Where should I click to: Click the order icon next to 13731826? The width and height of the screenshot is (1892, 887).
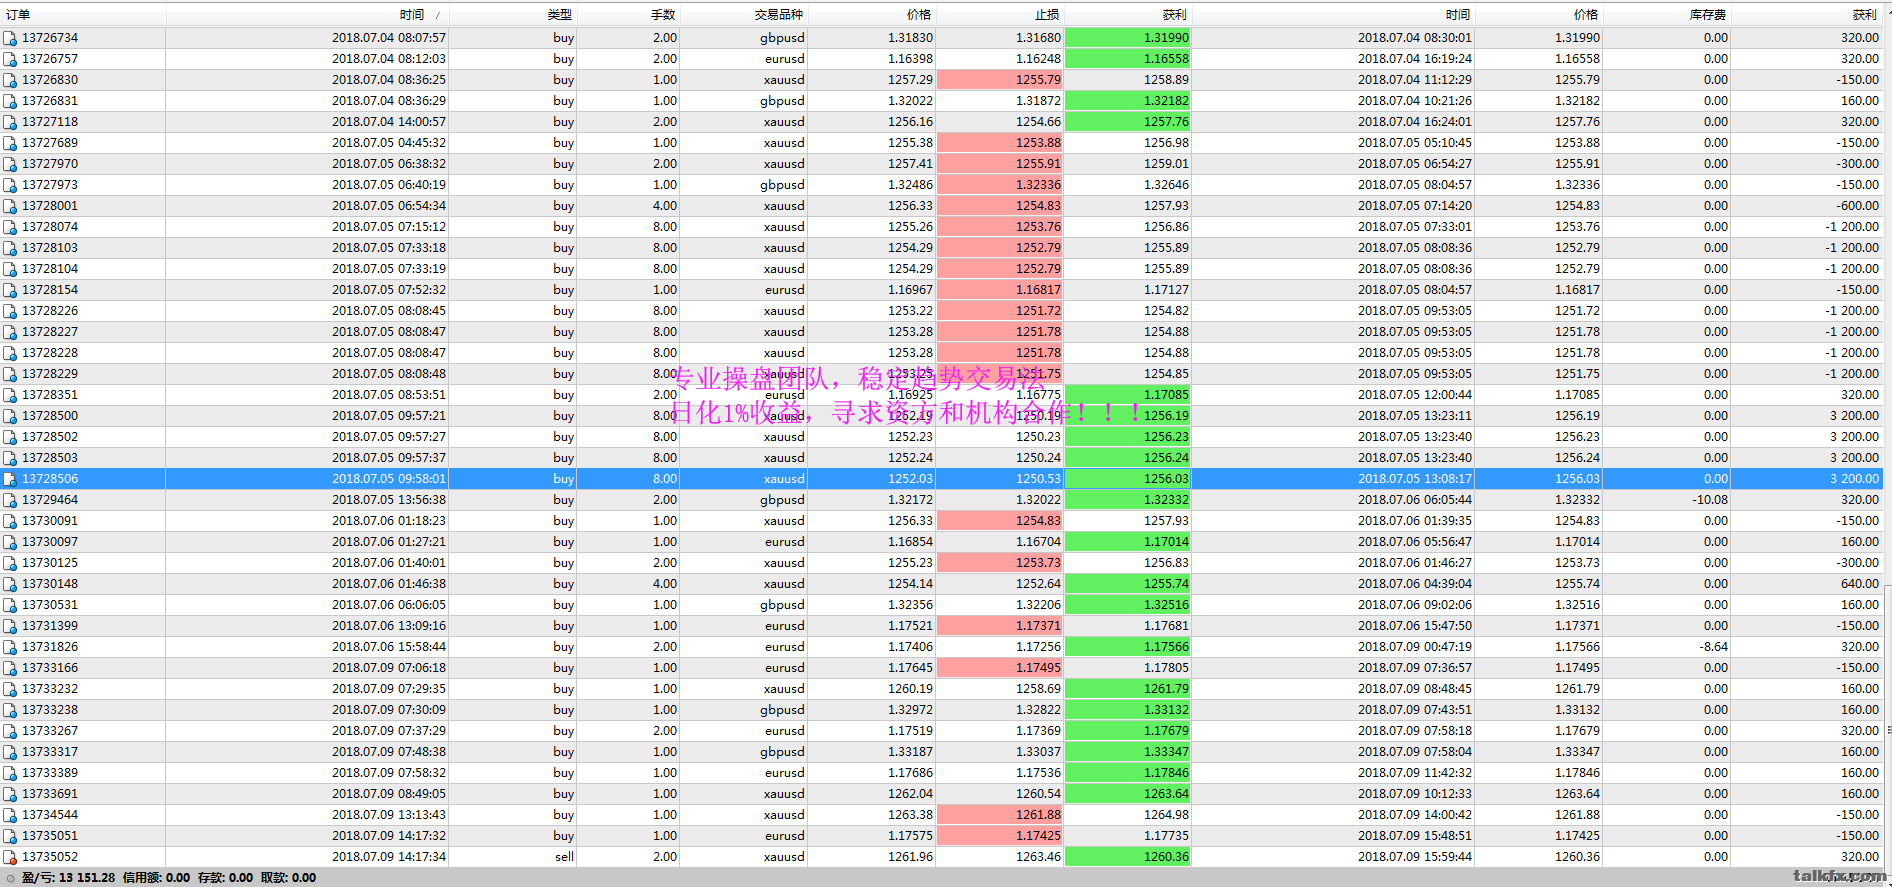coord(10,647)
